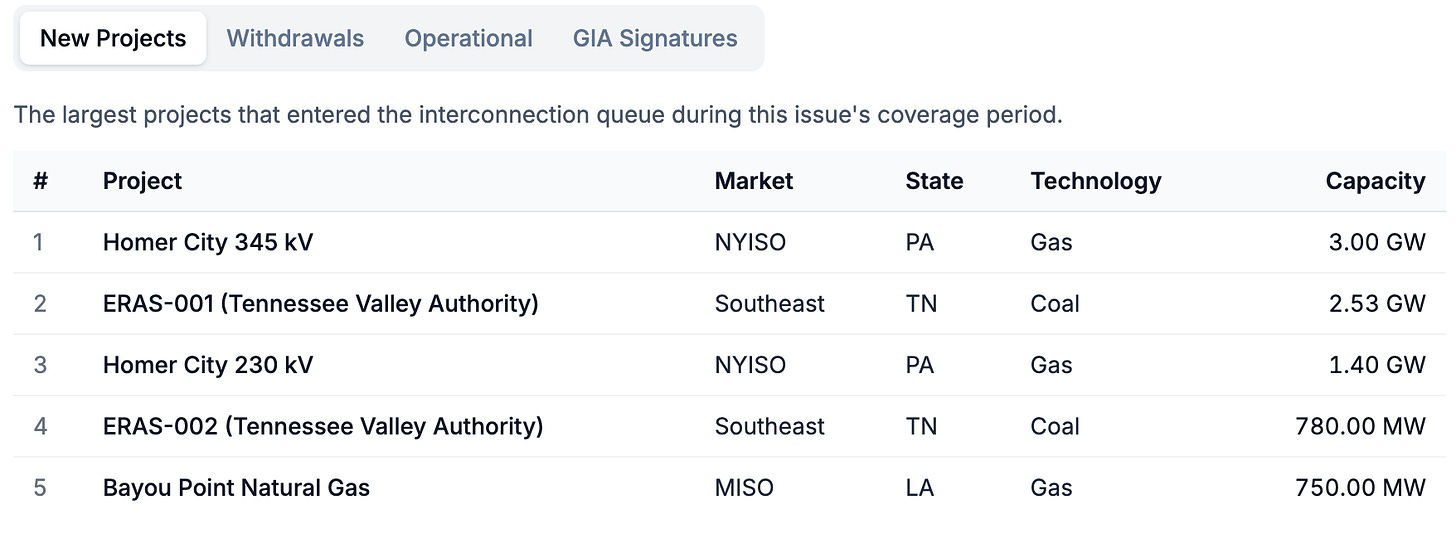The width and height of the screenshot is (1456, 534).
Task: Click the Capacity column header
Action: (x=1375, y=181)
